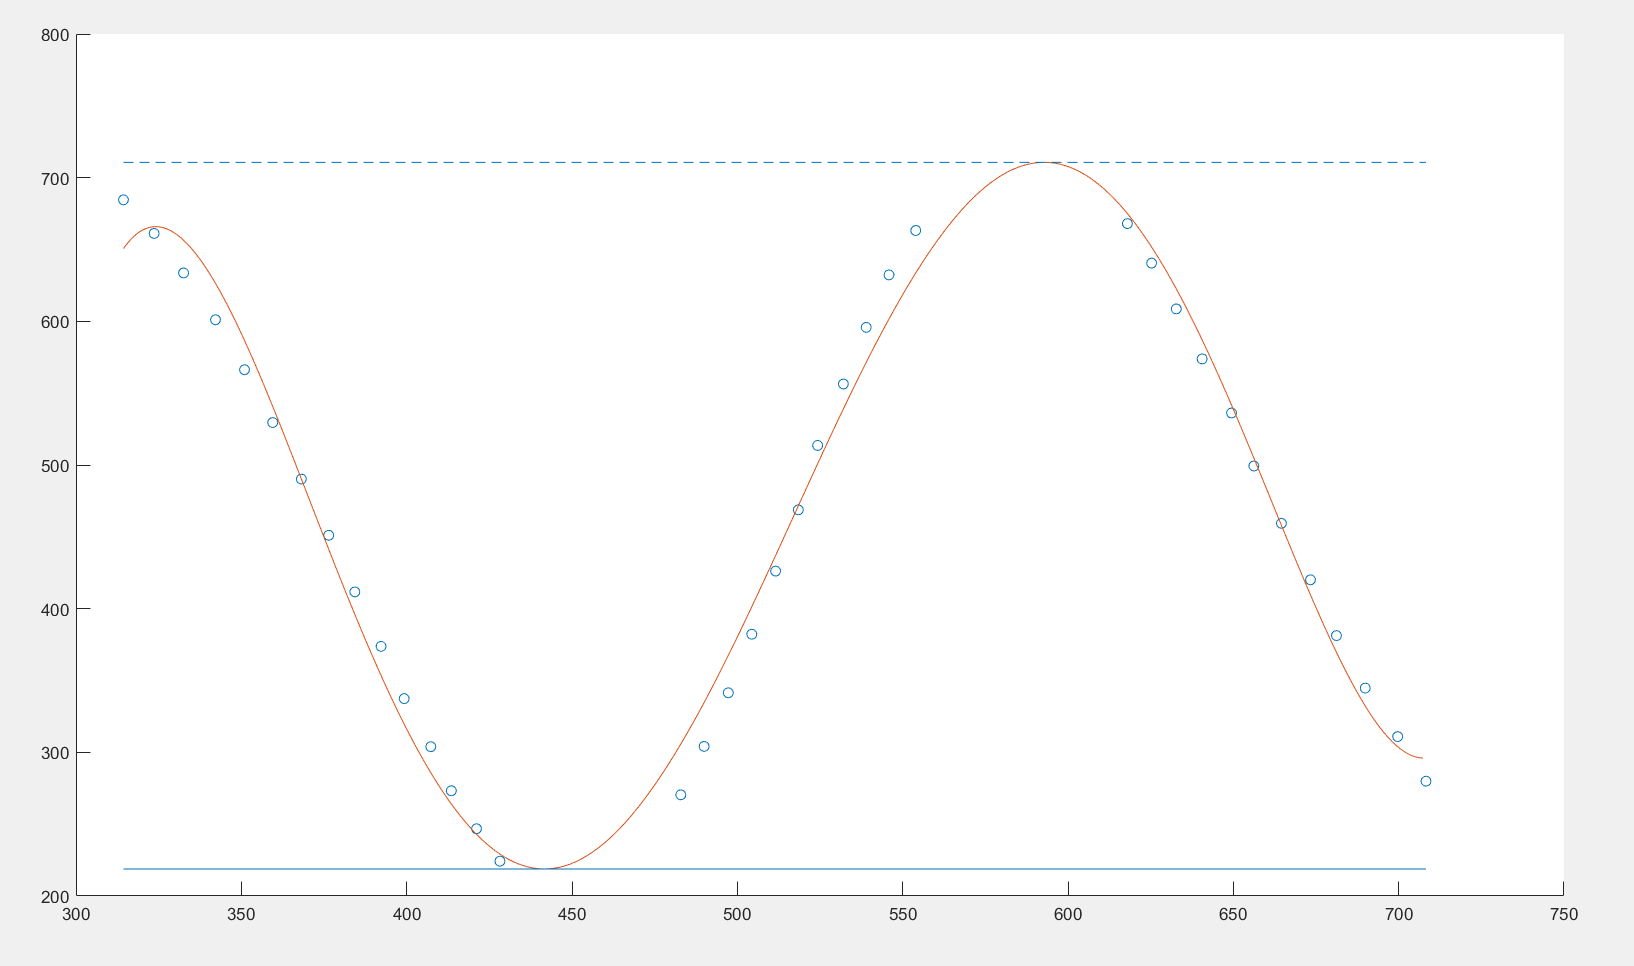
Task: Click the y-axis tick label 200
Action: click(55, 896)
